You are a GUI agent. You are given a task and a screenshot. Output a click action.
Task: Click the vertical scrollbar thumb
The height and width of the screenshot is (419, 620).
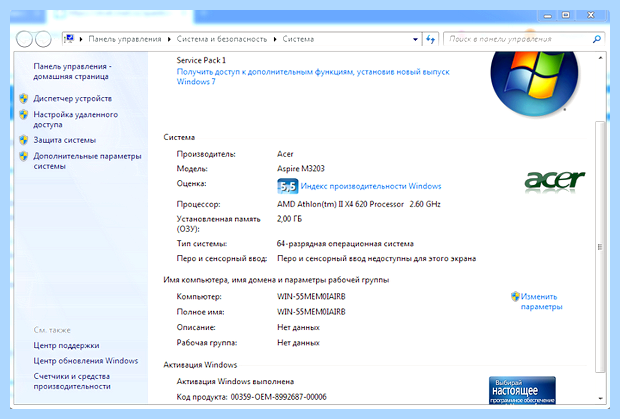(x=600, y=247)
